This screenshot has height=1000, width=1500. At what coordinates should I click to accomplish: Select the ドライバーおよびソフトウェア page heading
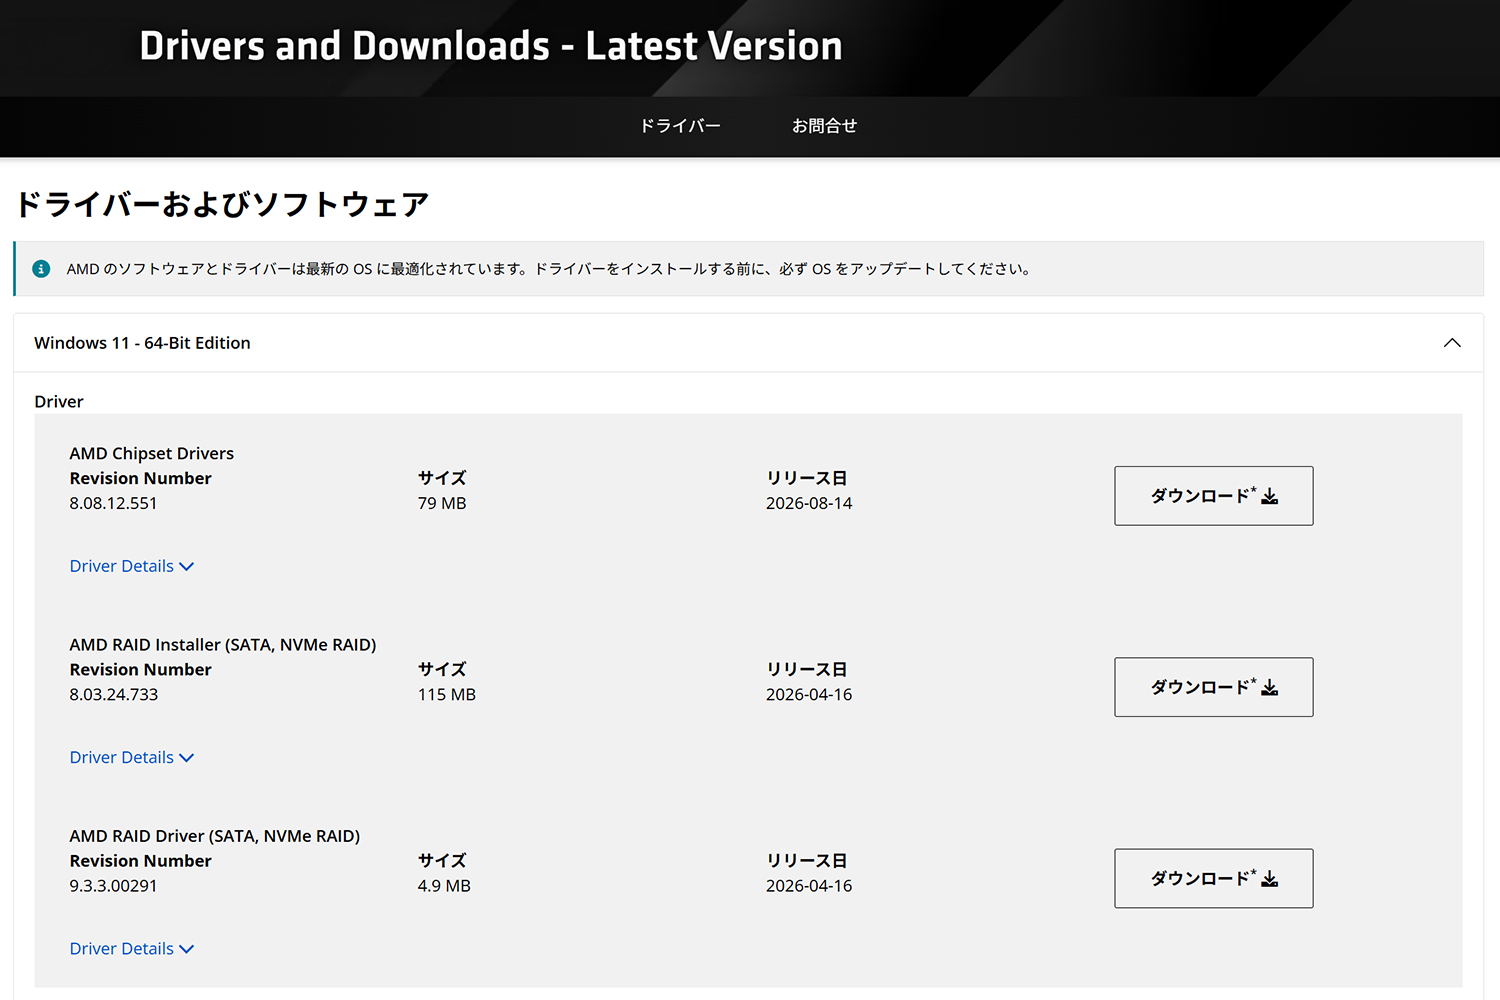point(222,204)
